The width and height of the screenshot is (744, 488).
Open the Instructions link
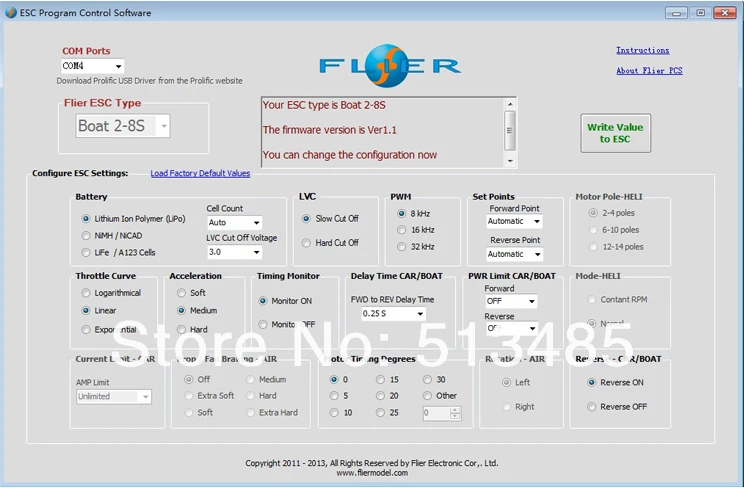pyautogui.click(x=642, y=50)
